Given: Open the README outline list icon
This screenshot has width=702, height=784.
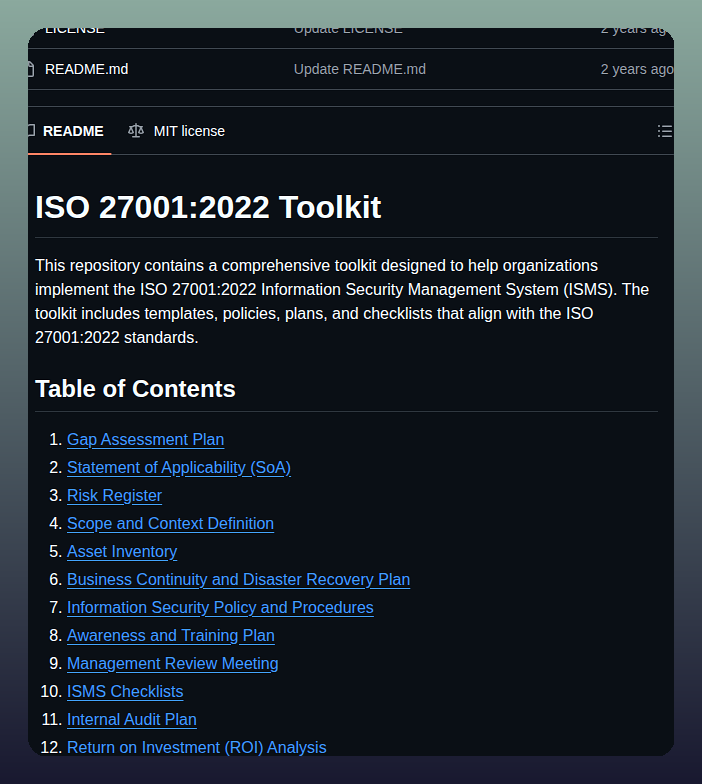Looking at the screenshot, I should tap(664, 131).
